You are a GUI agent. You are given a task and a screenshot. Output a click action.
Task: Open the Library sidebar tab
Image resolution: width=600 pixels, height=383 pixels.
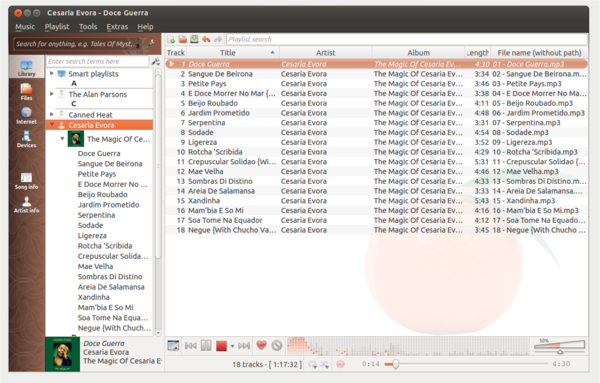(26, 68)
